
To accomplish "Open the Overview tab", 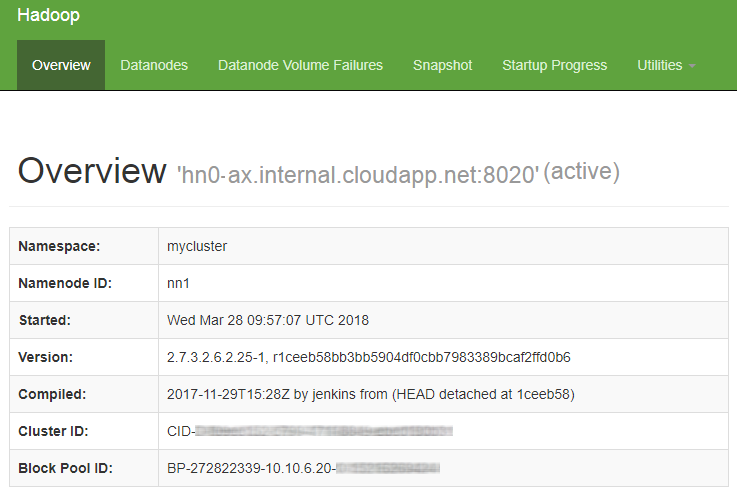I will coord(61,65).
